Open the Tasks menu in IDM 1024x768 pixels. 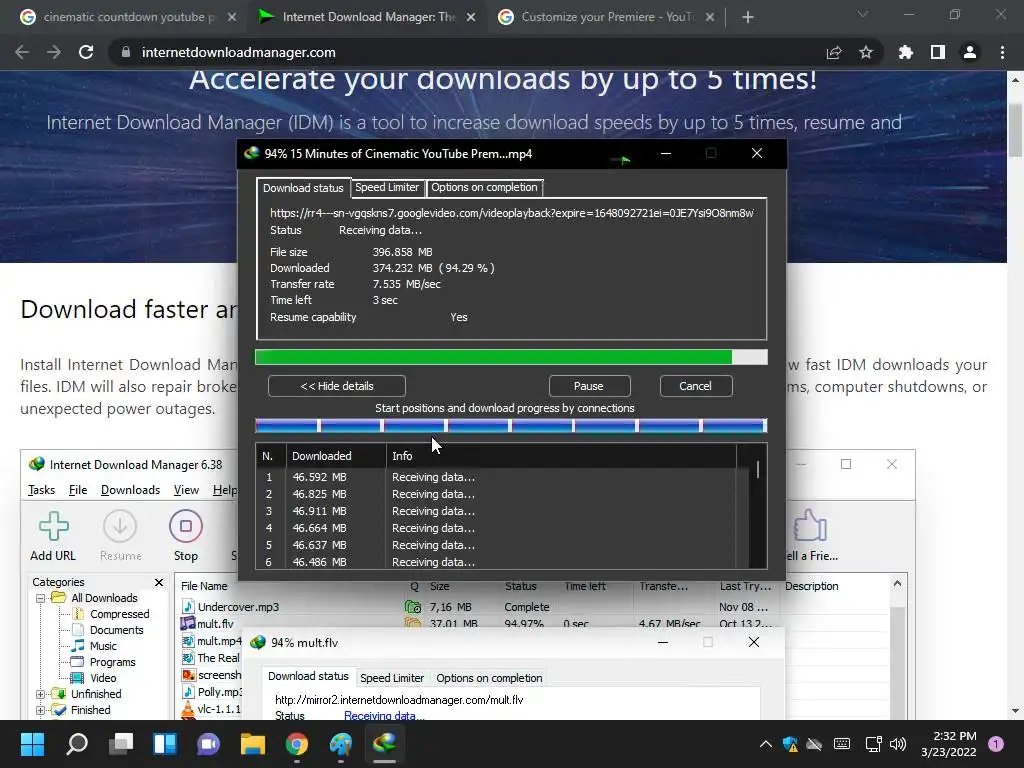(x=41, y=490)
